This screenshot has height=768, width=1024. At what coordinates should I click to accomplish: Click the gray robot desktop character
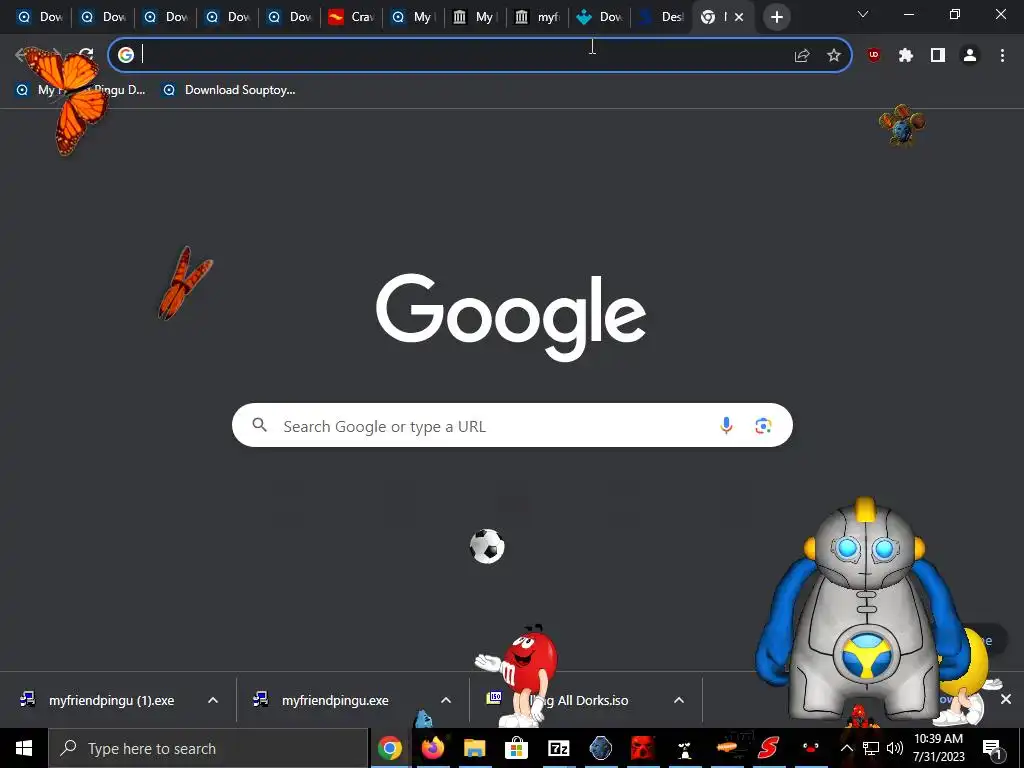(x=862, y=611)
